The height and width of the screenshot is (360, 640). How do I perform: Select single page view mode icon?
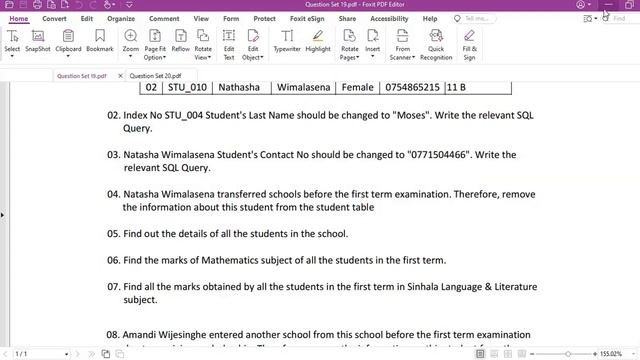[x=480, y=354]
